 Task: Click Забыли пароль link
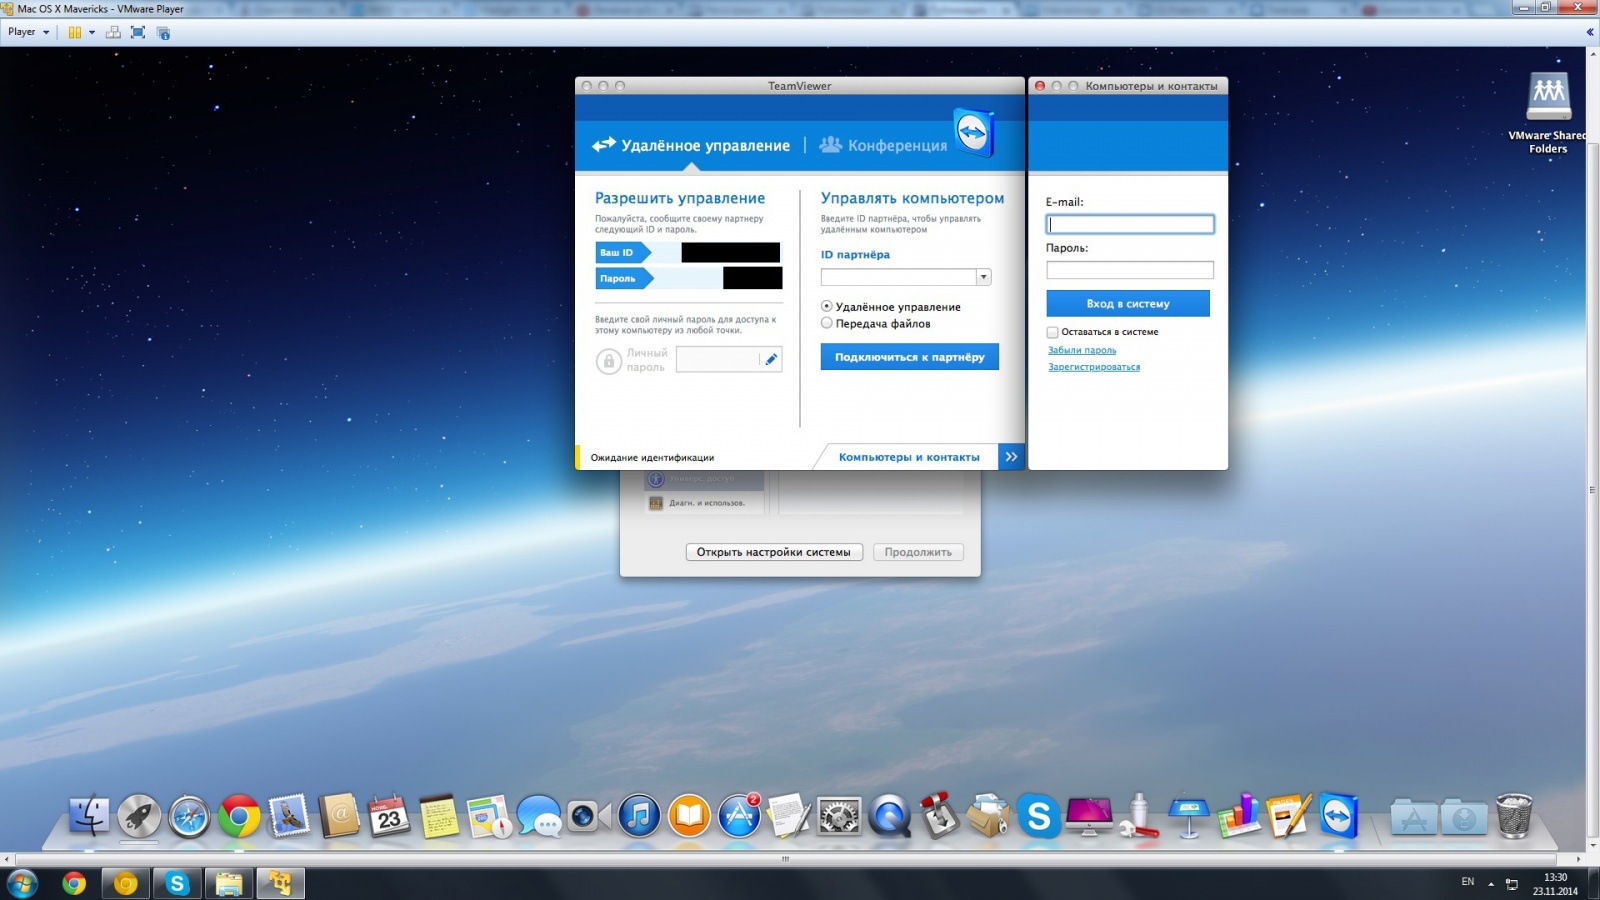click(1082, 350)
